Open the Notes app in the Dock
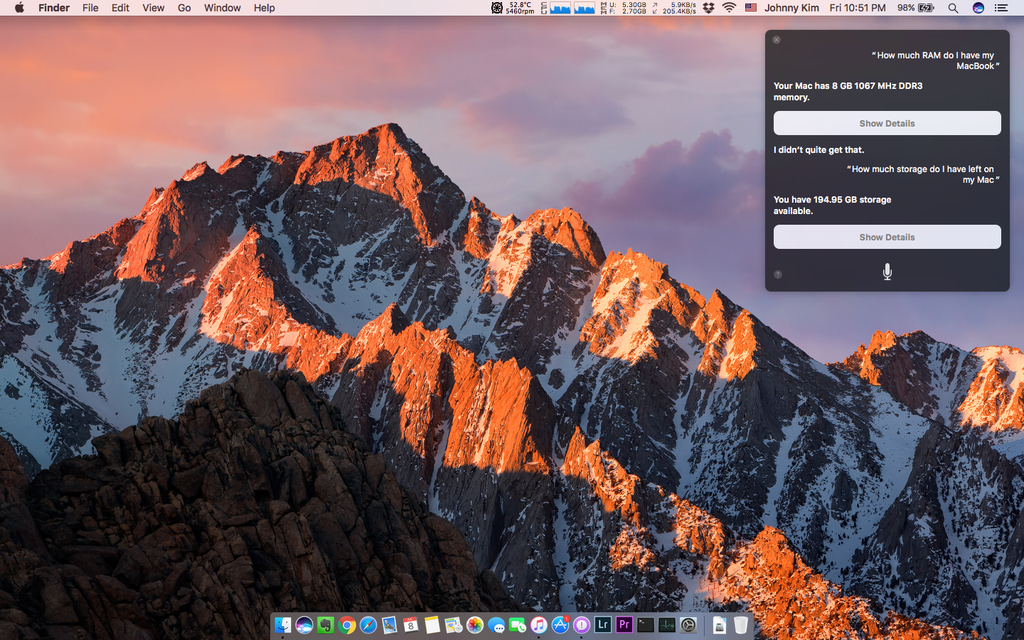1024x640 pixels. (432, 625)
